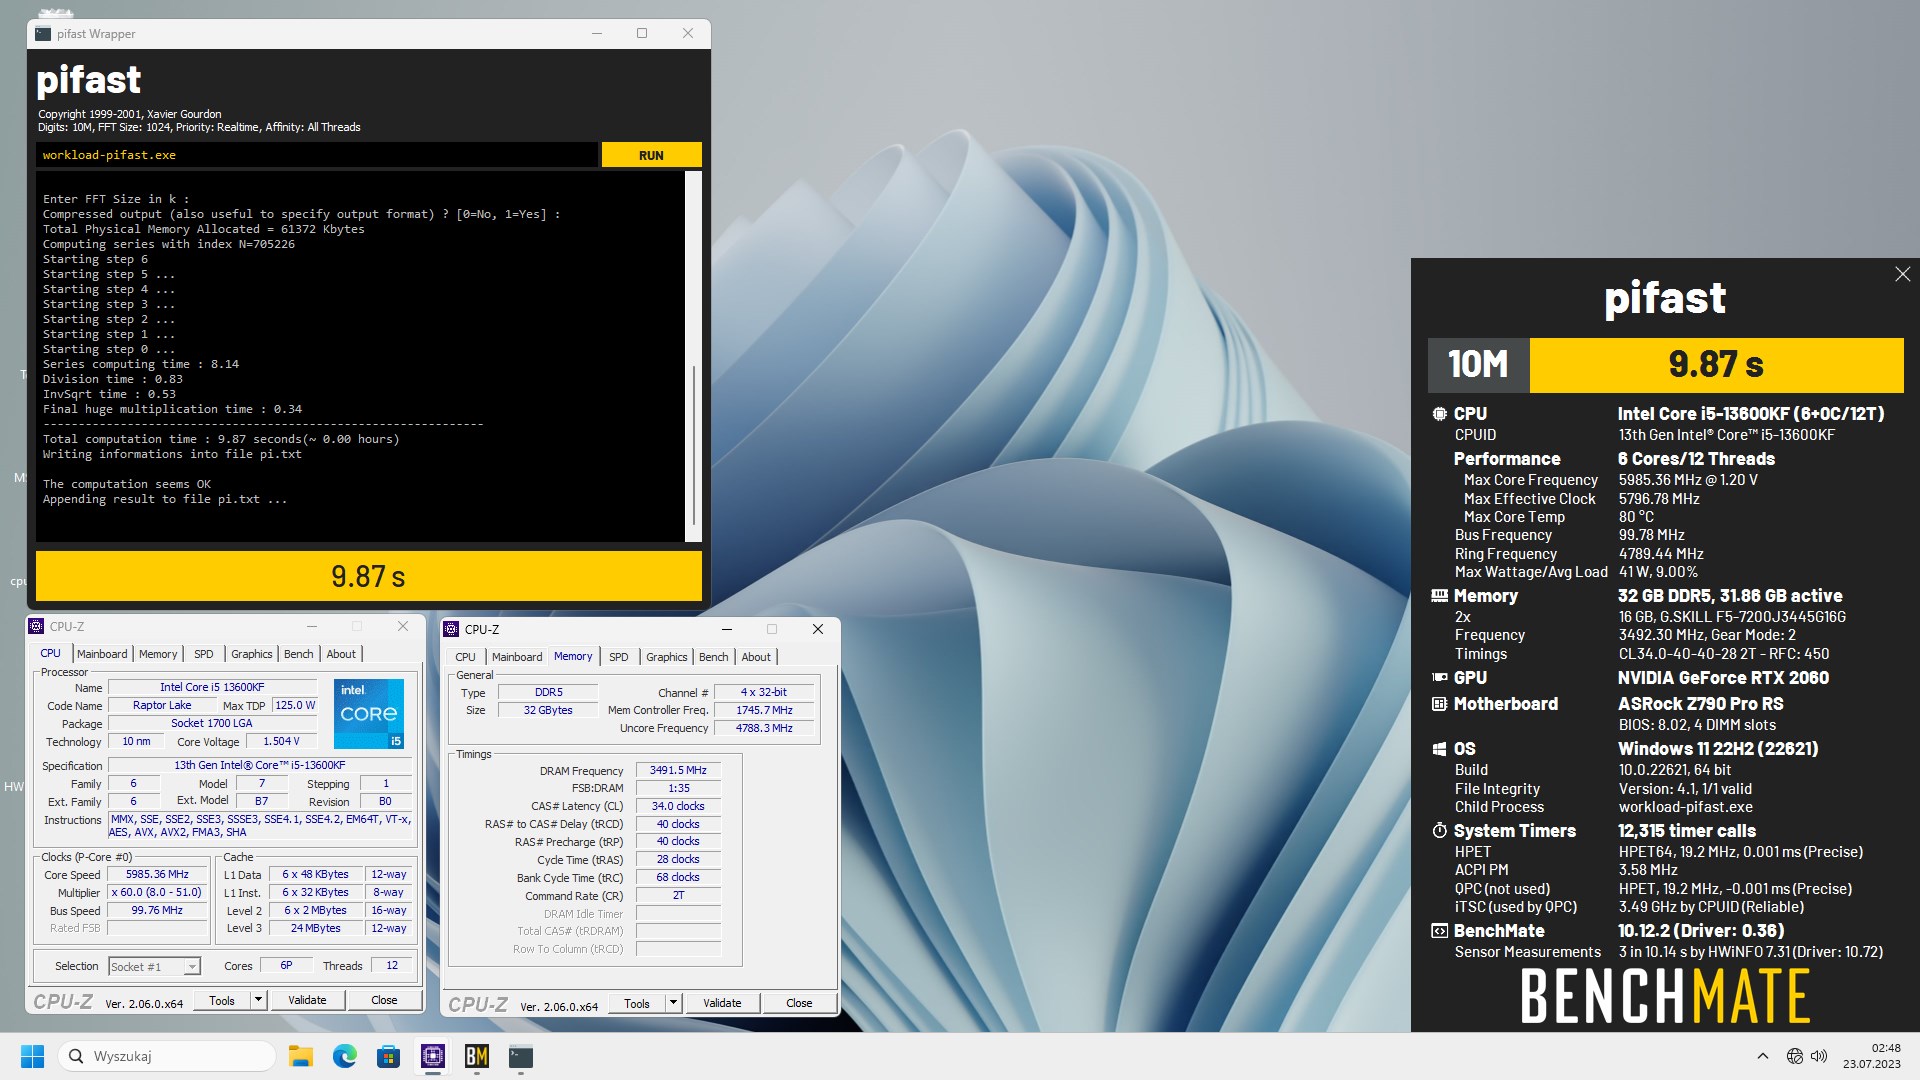Open the CPU tab in right CPU-Z window
This screenshot has height=1080, width=1920.
point(466,657)
